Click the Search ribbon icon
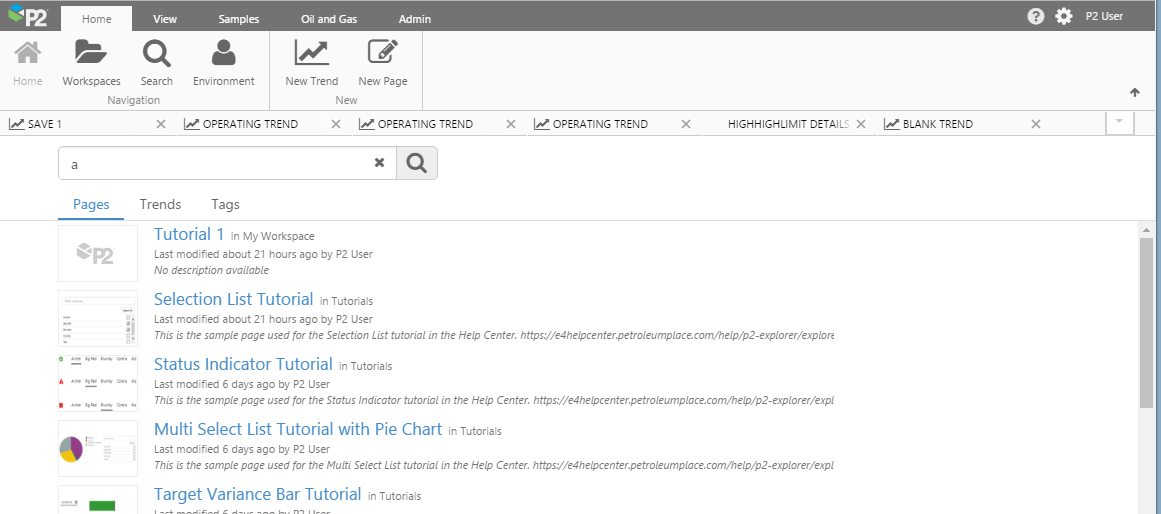This screenshot has width=1161, height=514. click(156, 54)
